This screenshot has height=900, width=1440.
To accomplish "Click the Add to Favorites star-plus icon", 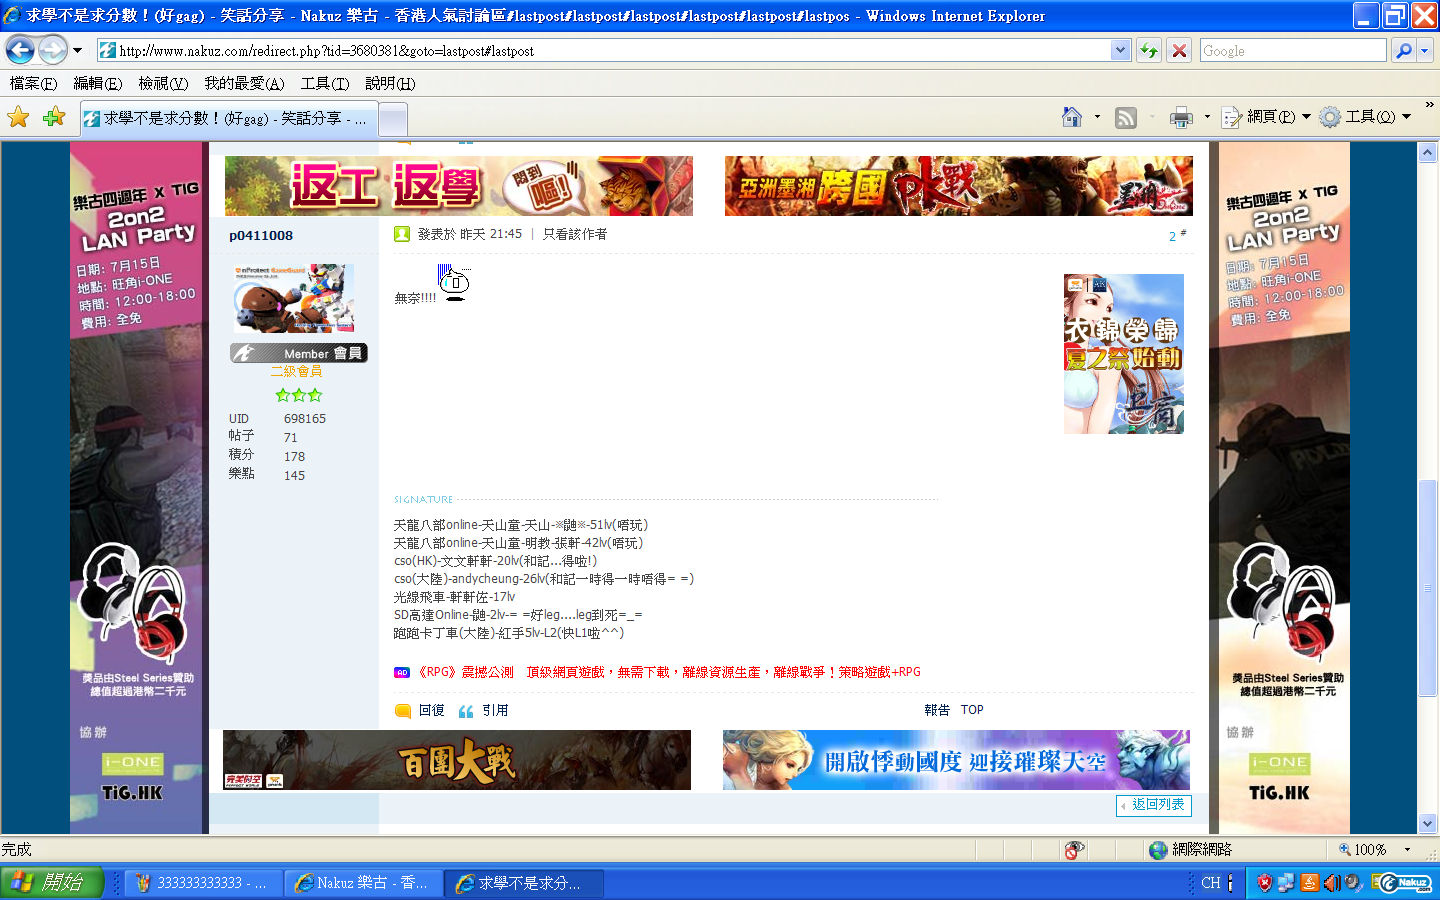I will coord(54,118).
